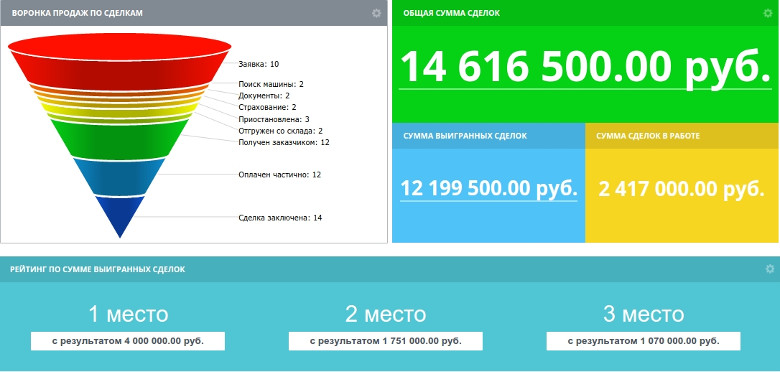This screenshot has width=780, height=372.
Task: Open settings gear of sales funnel widget
Action: (377, 13)
